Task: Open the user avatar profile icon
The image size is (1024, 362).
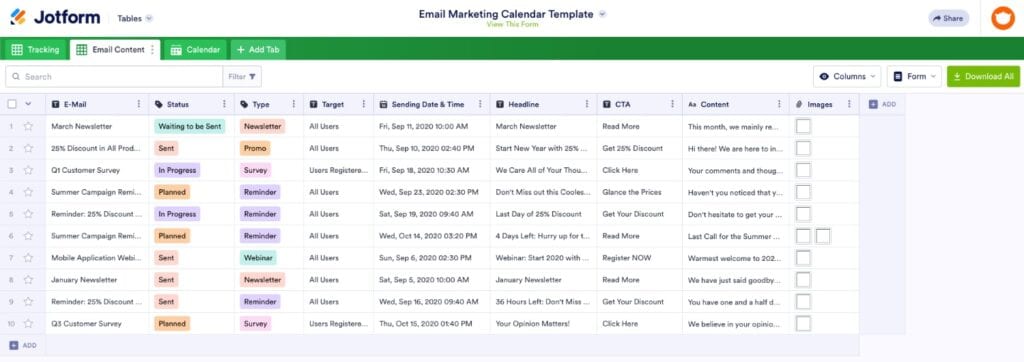Action: click(1002, 18)
